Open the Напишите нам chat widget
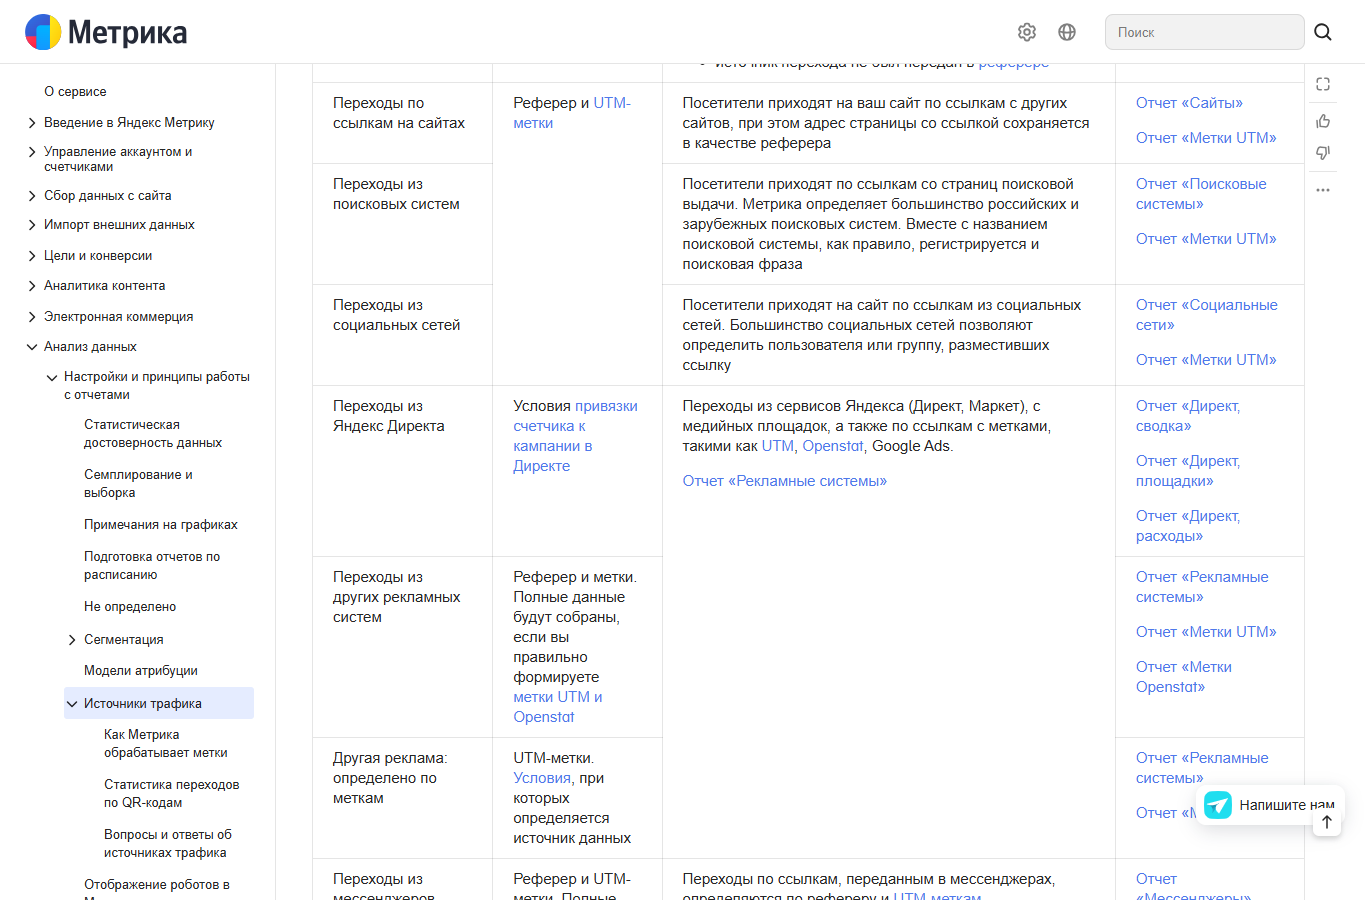Viewport: 1365px width, 900px height. (x=1270, y=805)
